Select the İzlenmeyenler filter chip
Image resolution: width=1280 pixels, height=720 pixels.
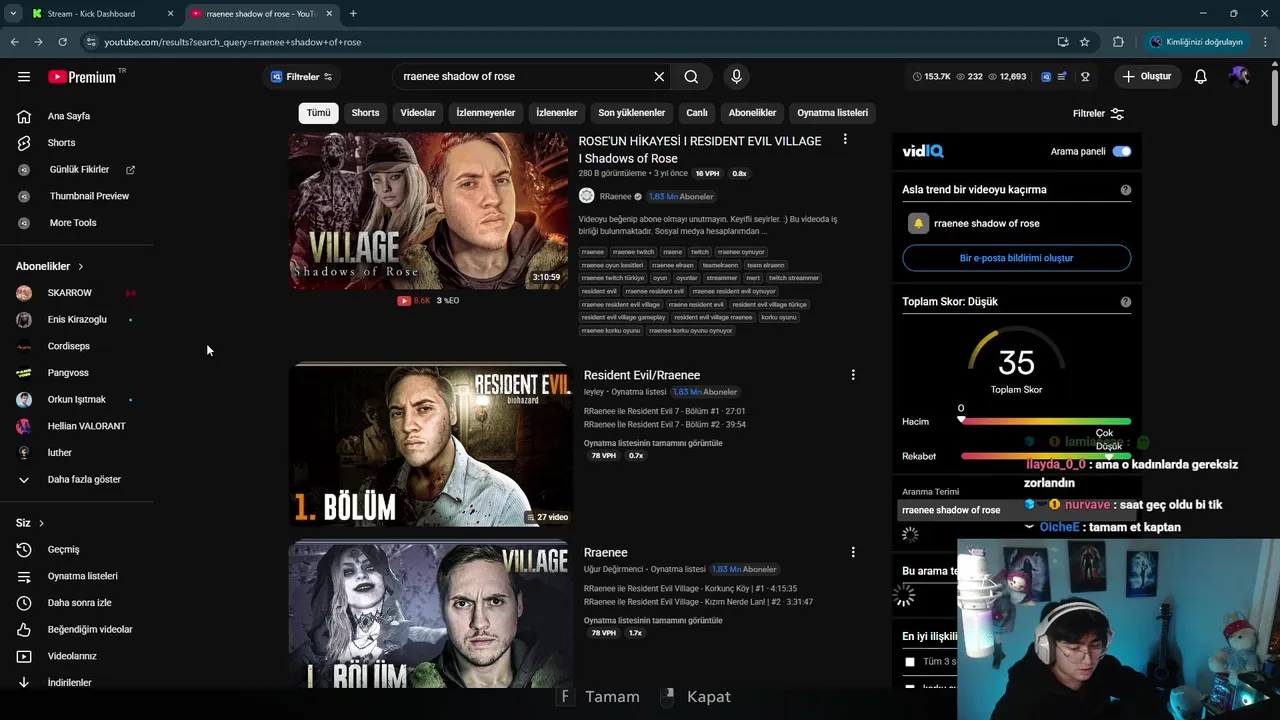486,113
